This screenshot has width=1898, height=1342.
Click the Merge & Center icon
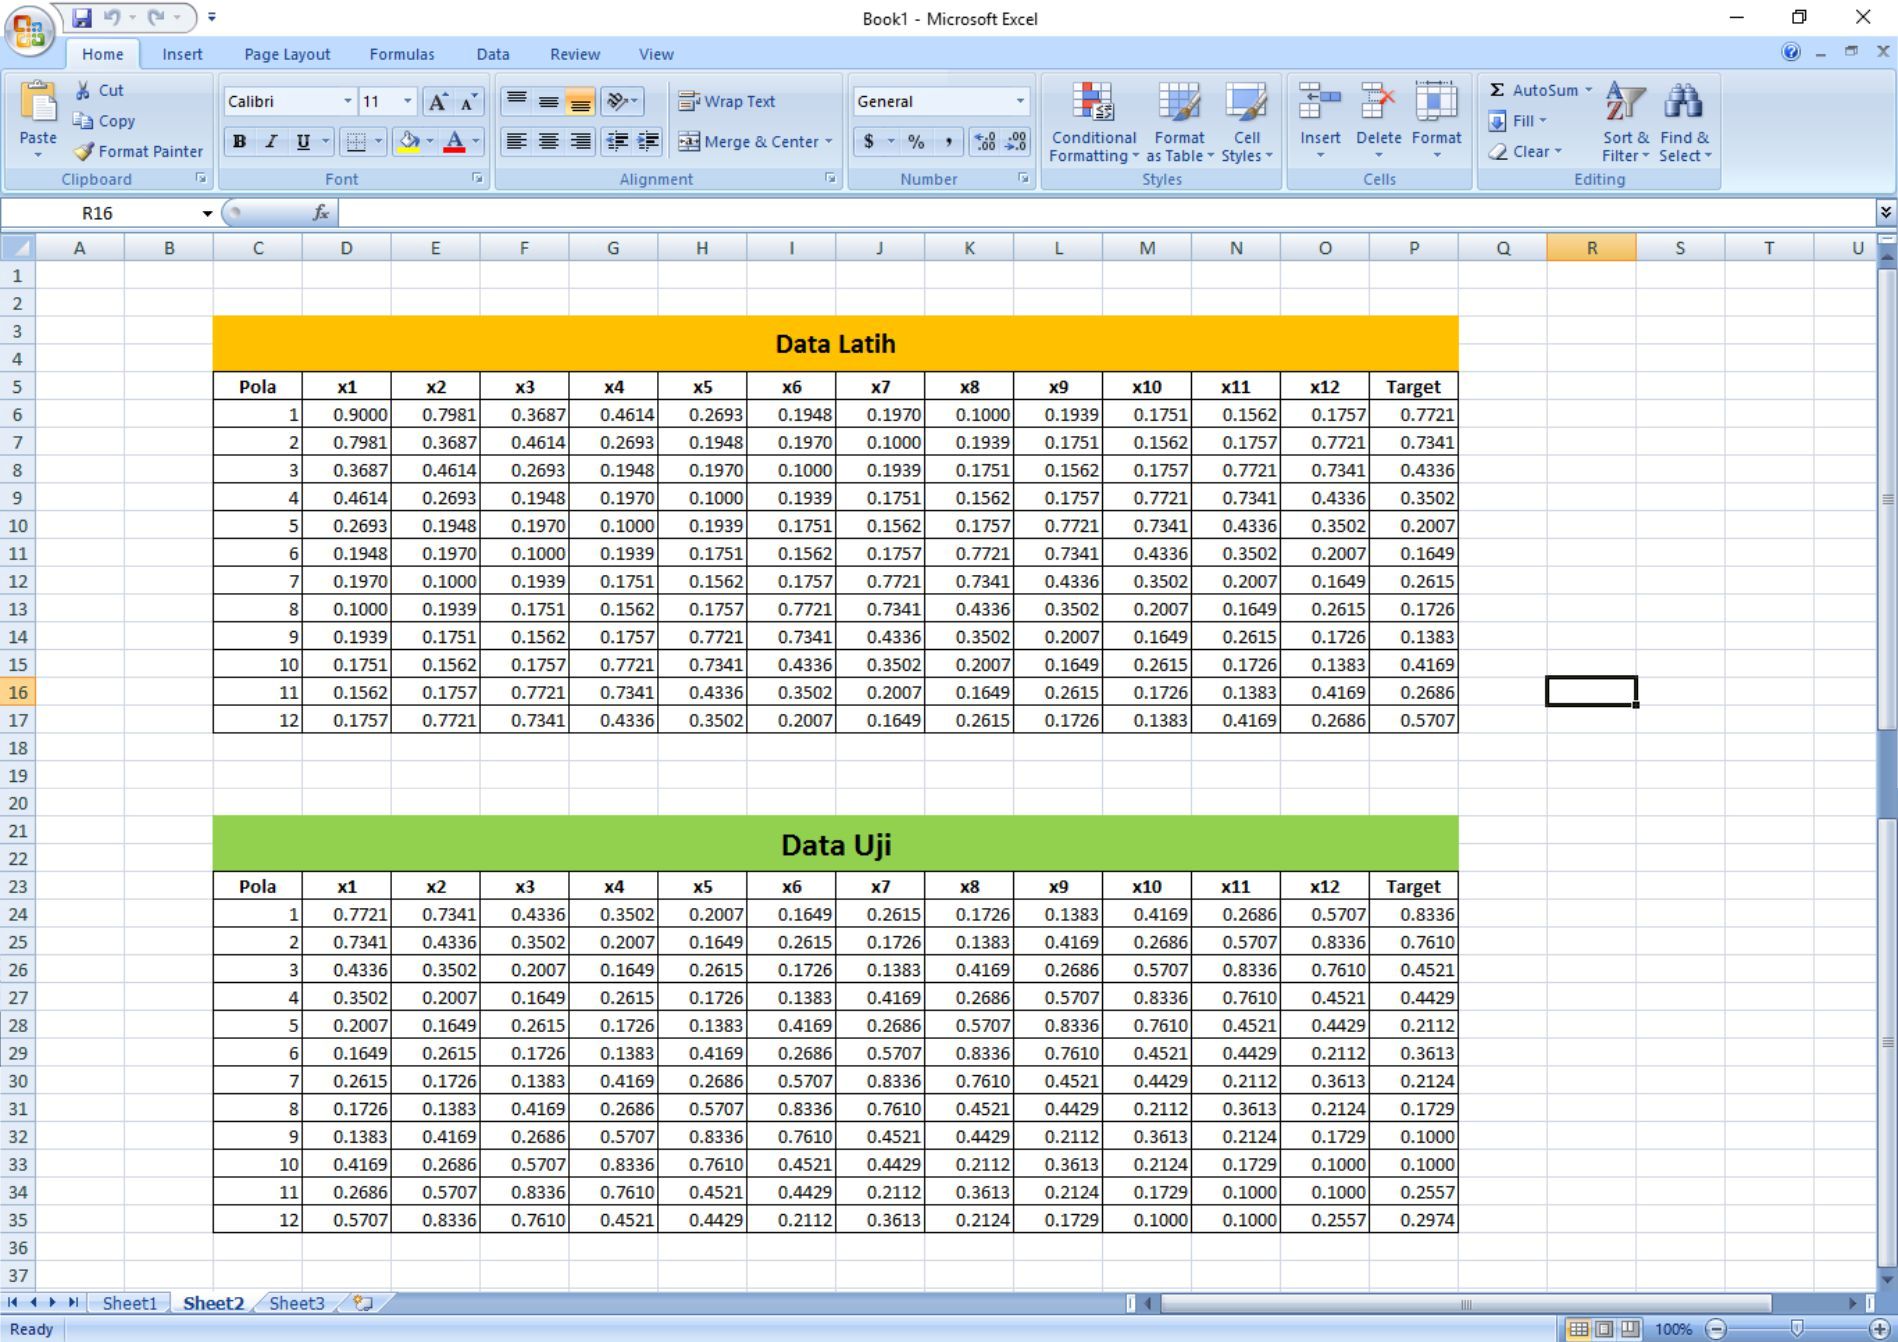point(689,142)
